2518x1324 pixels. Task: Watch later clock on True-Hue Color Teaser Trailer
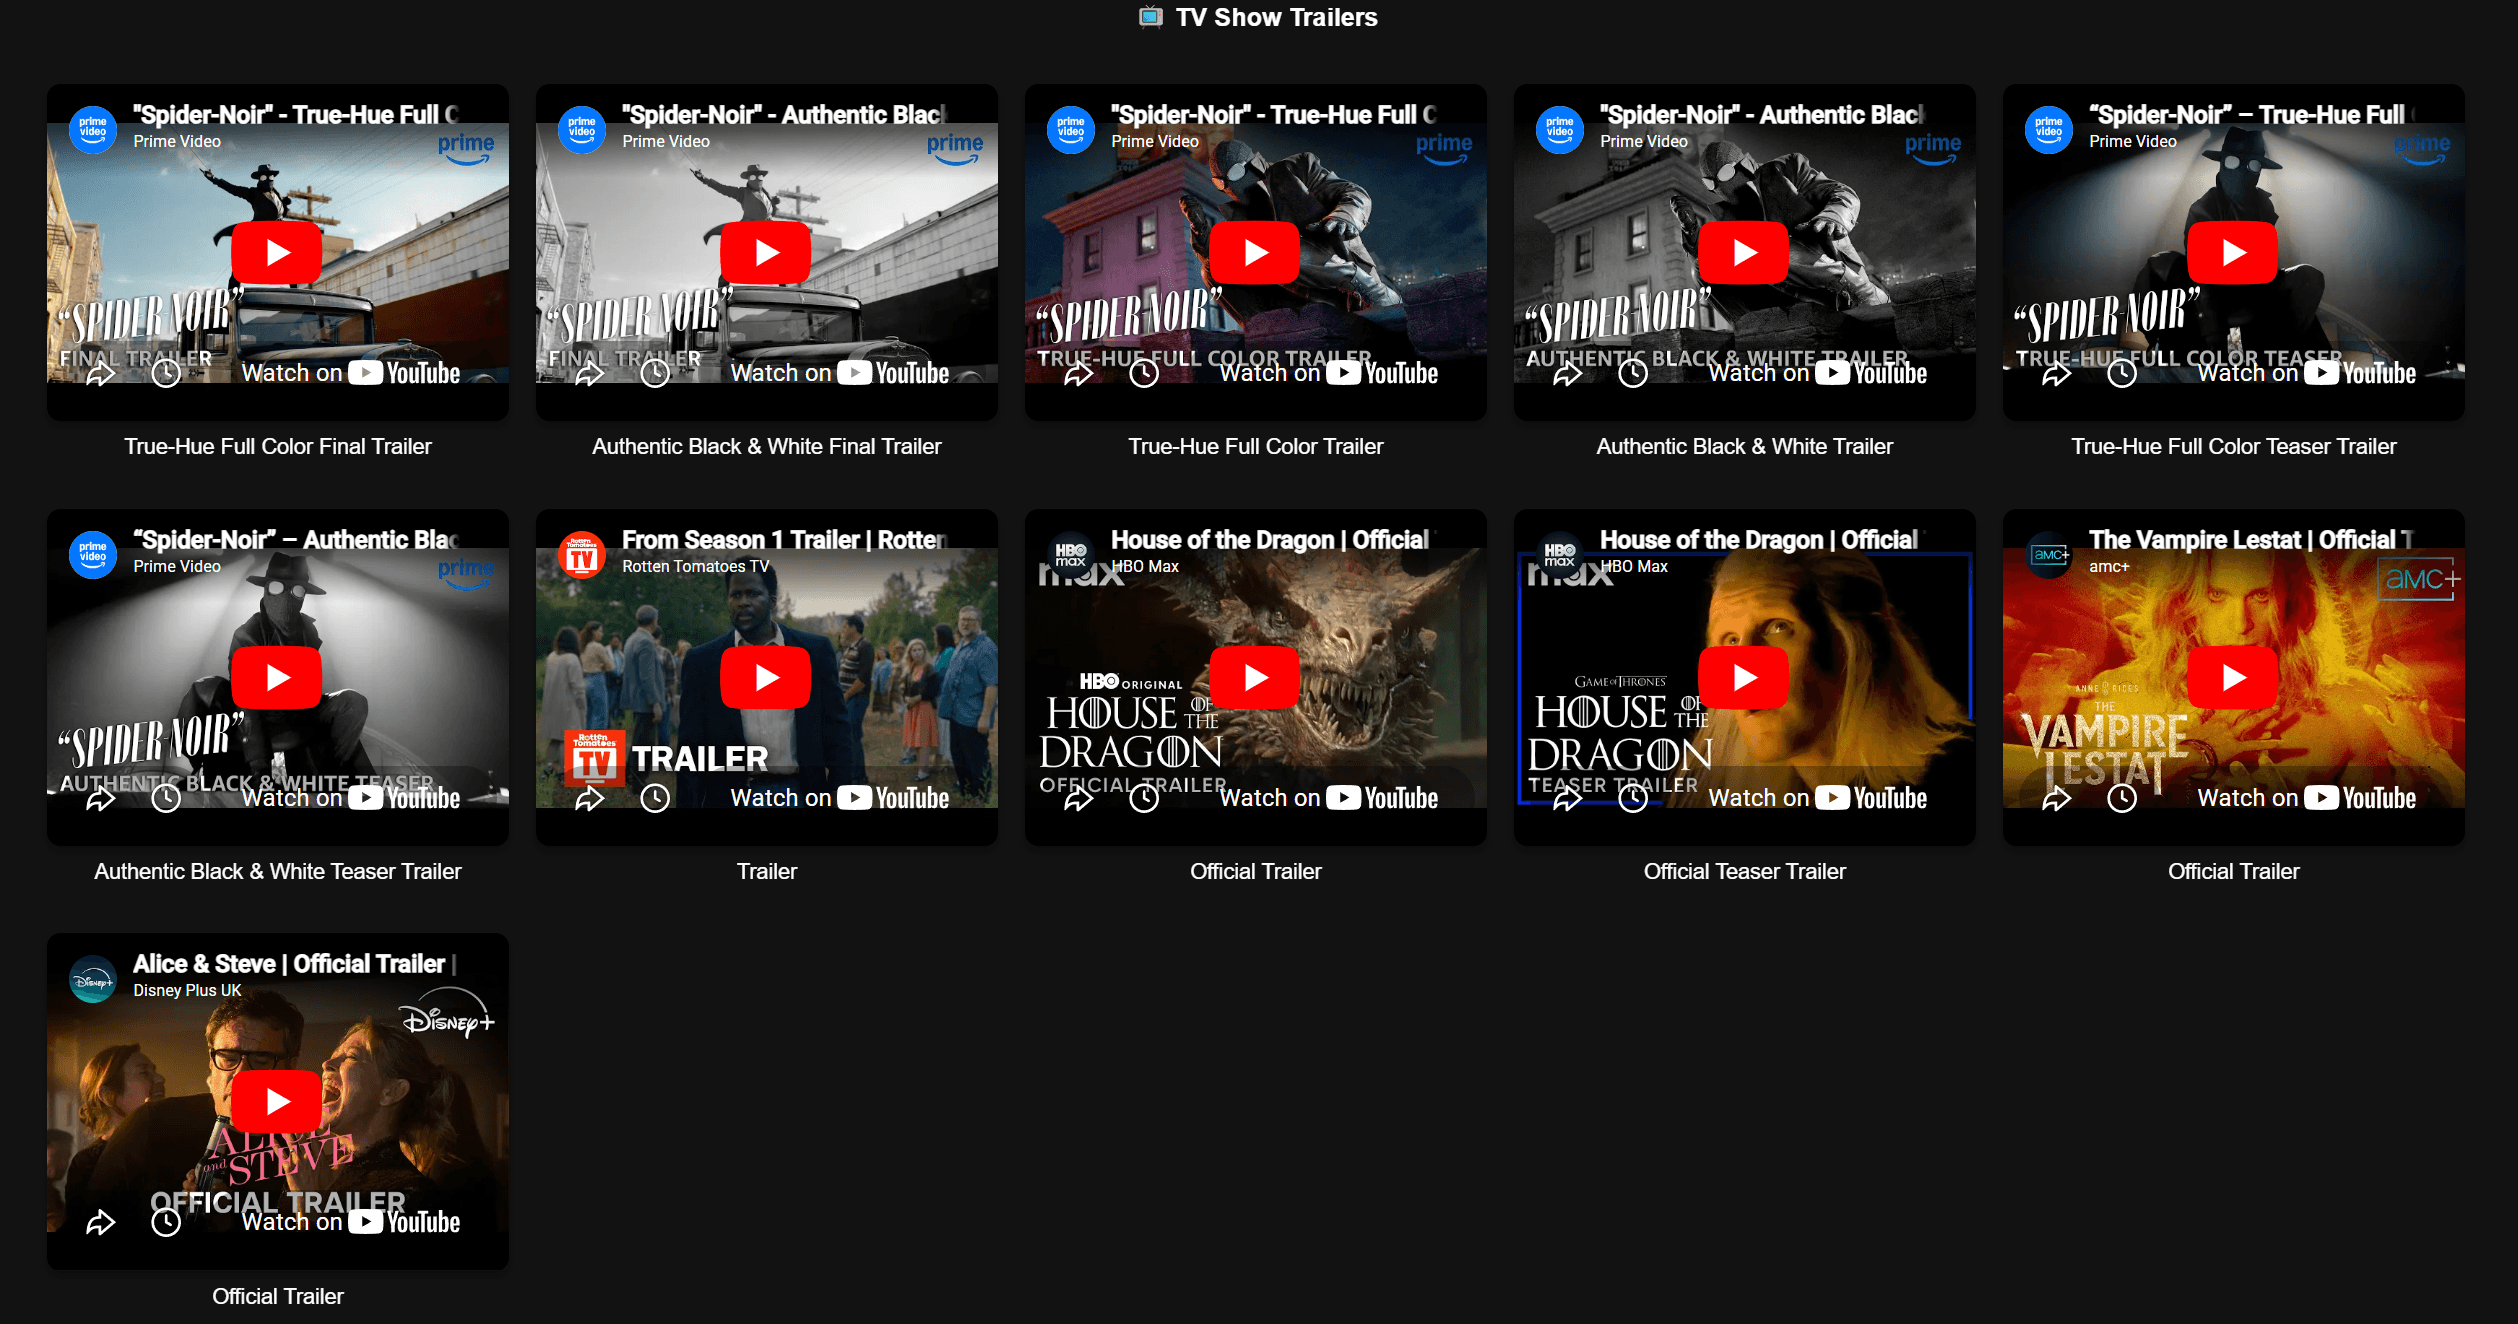(x=2122, y=374)
